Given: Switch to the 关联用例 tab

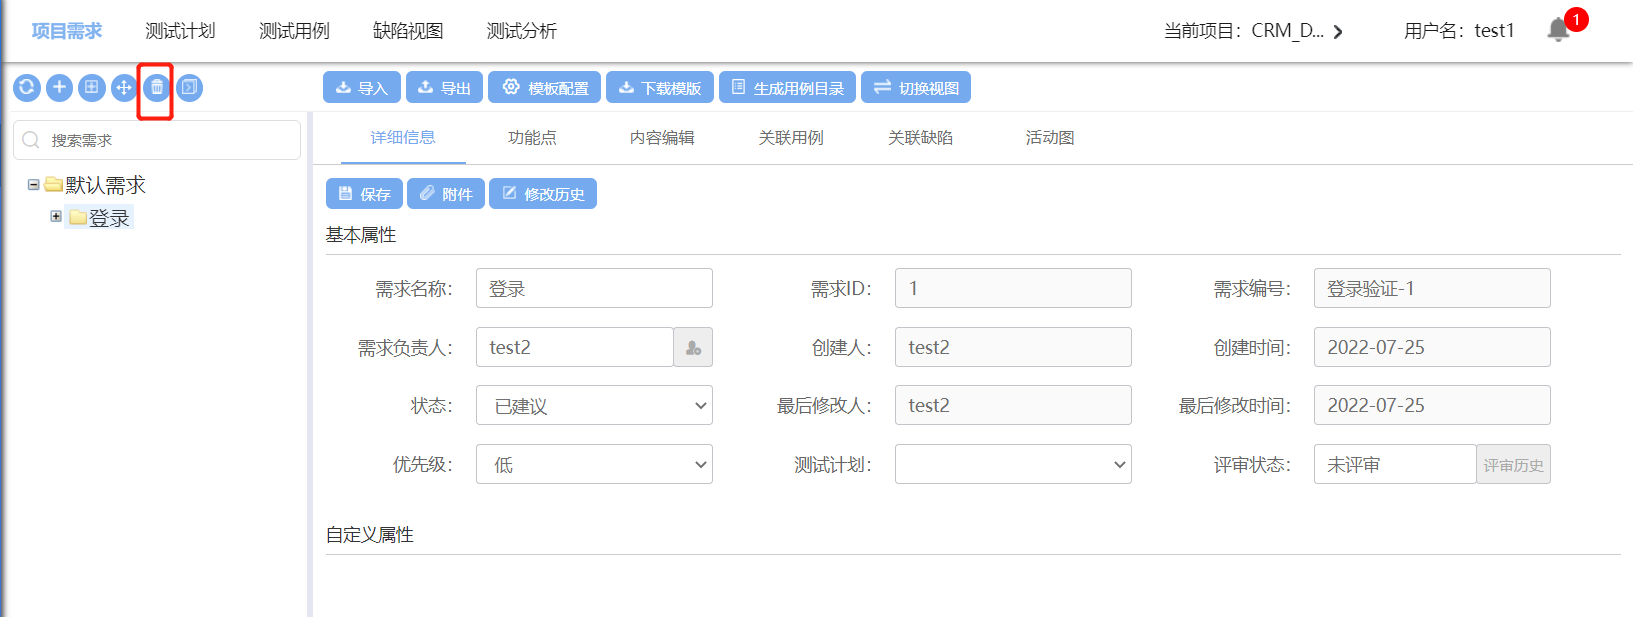Looking at the screenshot, I should click(790, 138).
